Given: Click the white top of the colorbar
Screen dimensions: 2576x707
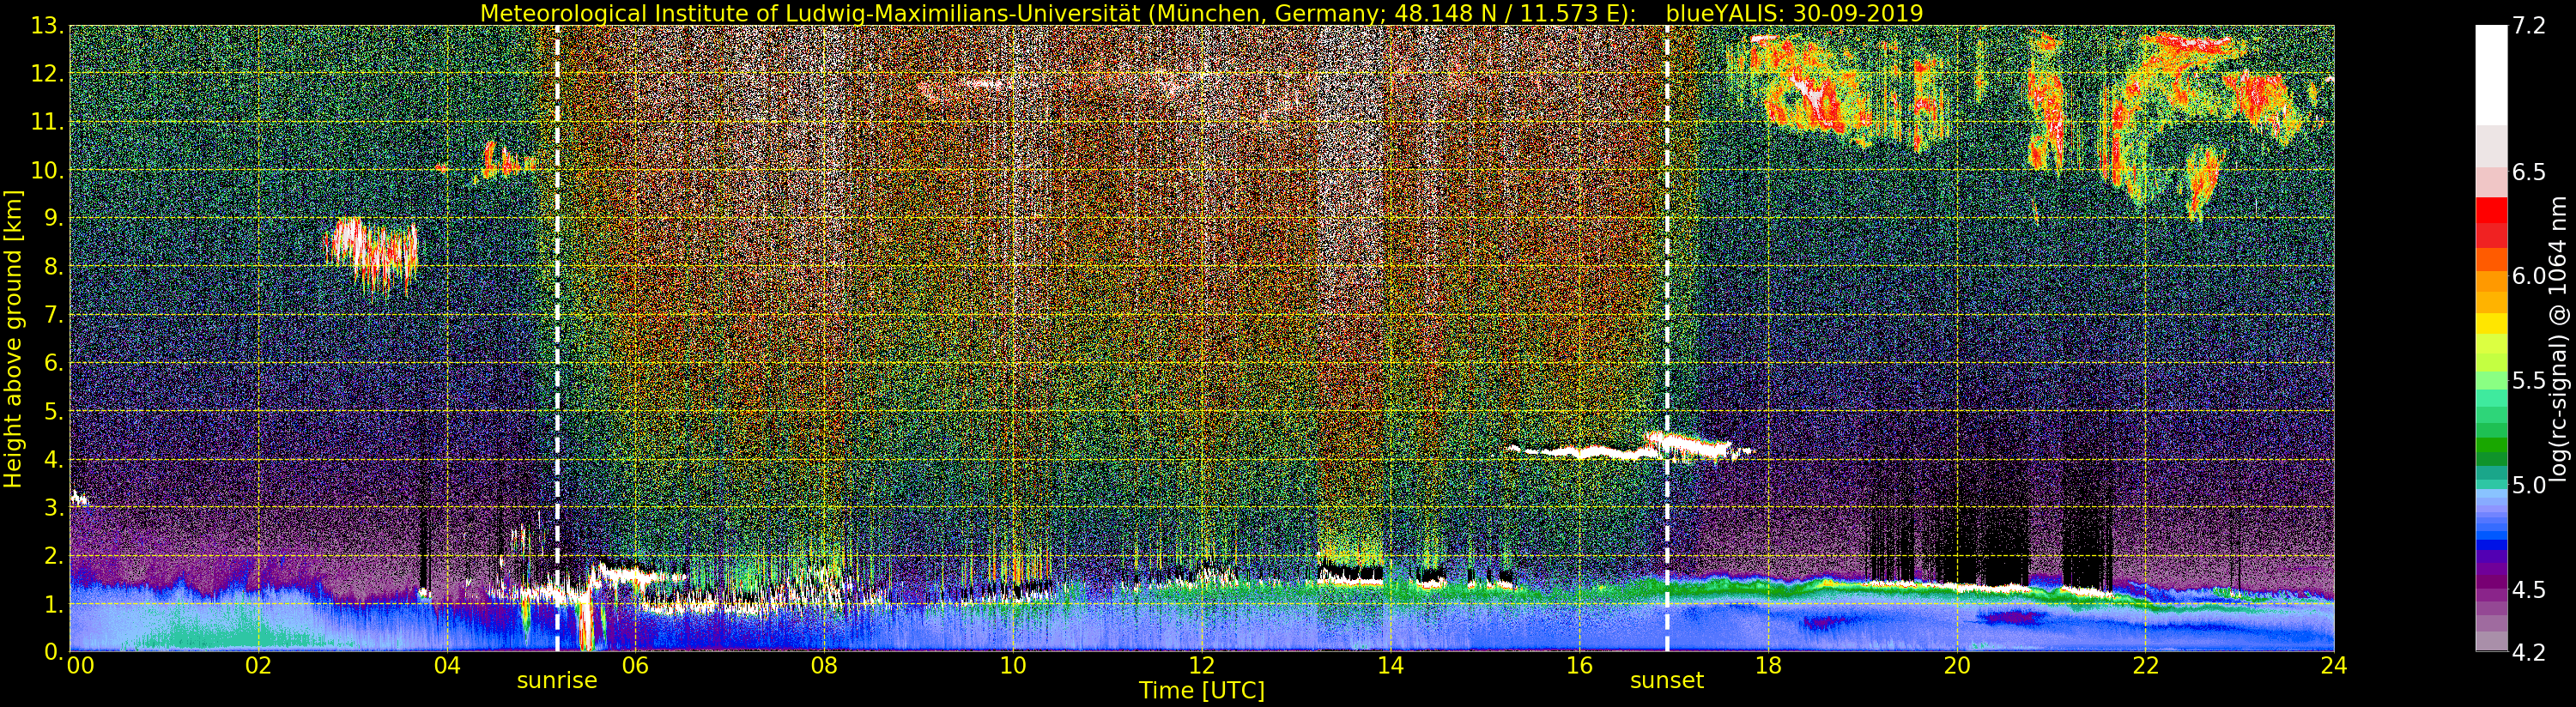Looking at the screenshot, I should pos(2490,75).
